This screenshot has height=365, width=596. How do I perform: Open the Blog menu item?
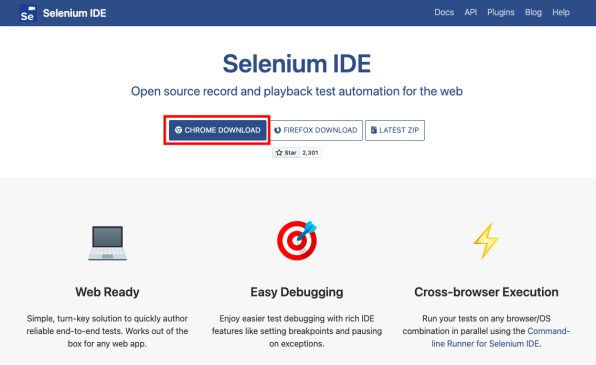533,13
